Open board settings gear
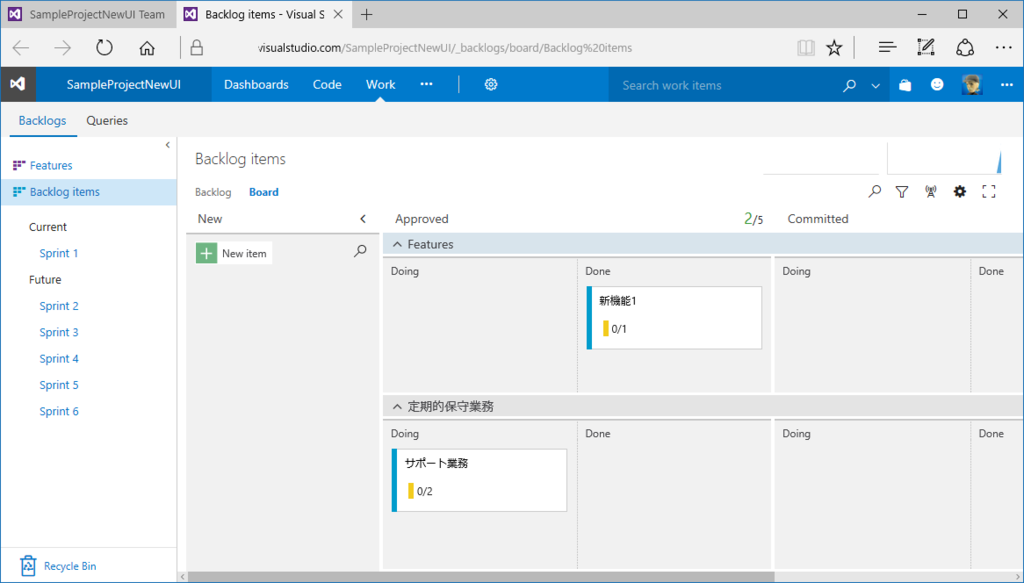This screenshot has width=1024, height=583. pyautogui.click(x=959, y=191)
